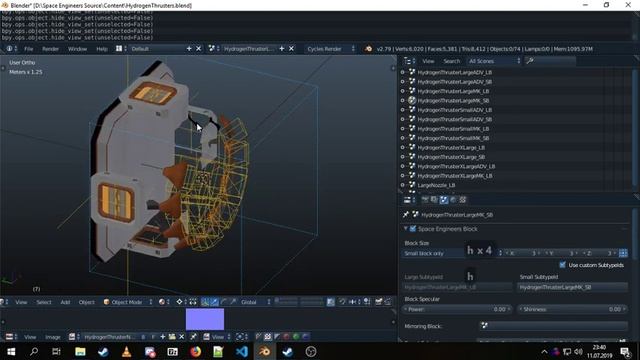The image size is (640, 360).
Task: Open the Help menu
Action: pos(102,49)
